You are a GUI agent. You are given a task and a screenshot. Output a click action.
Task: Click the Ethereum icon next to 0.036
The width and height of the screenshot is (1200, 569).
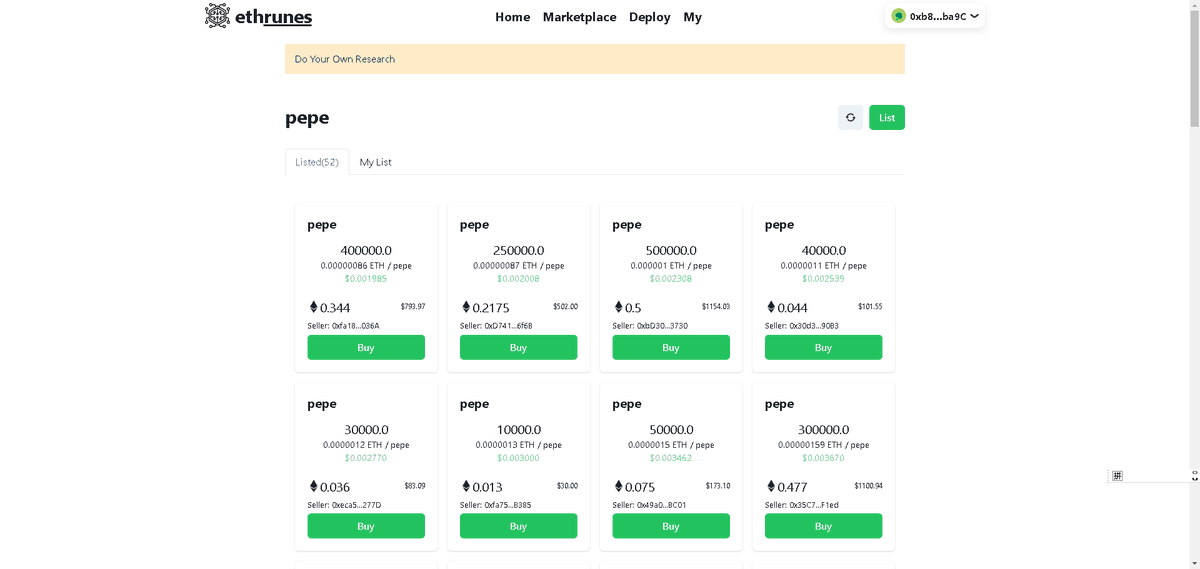coord(313,487)
